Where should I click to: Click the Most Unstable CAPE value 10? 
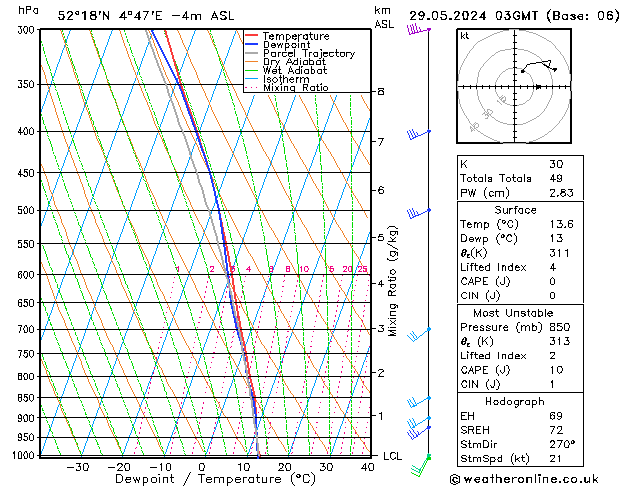556,370
